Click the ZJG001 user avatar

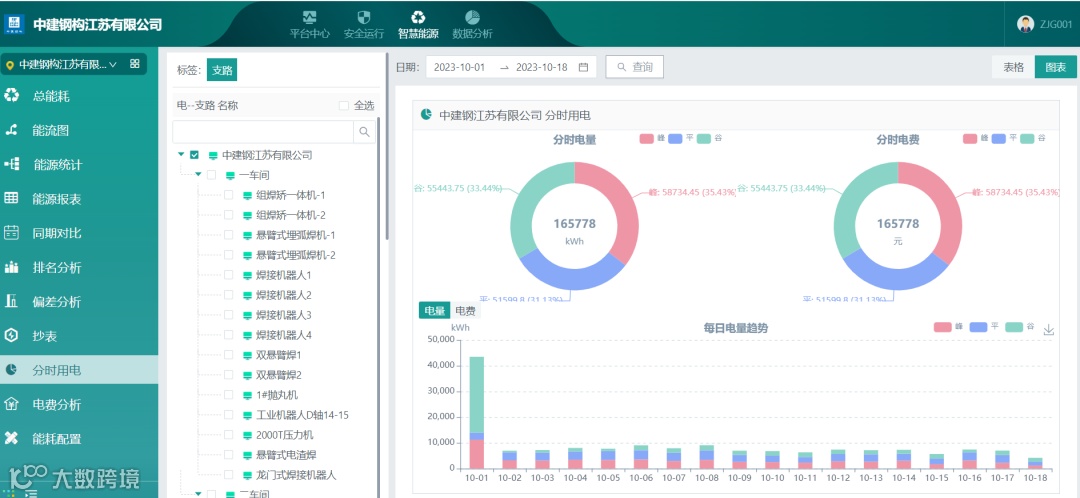tap(1025, 24)
